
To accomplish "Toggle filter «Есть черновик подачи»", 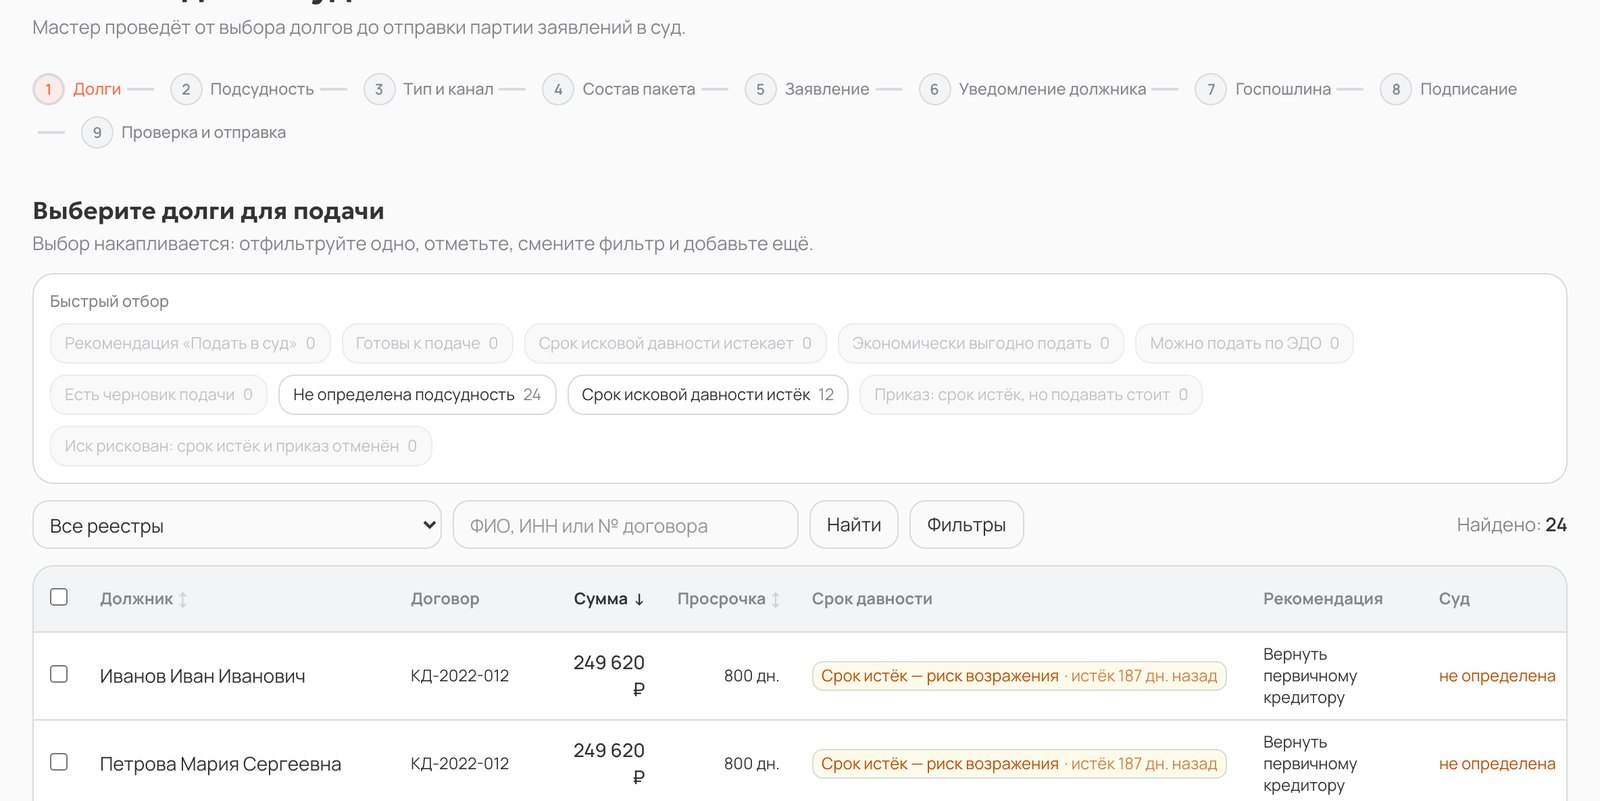I will [x=159, y=395].
